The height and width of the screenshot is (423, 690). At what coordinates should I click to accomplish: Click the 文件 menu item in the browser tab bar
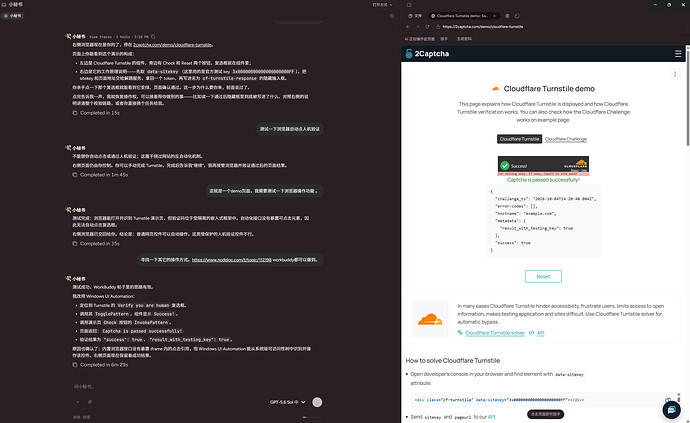415,16
